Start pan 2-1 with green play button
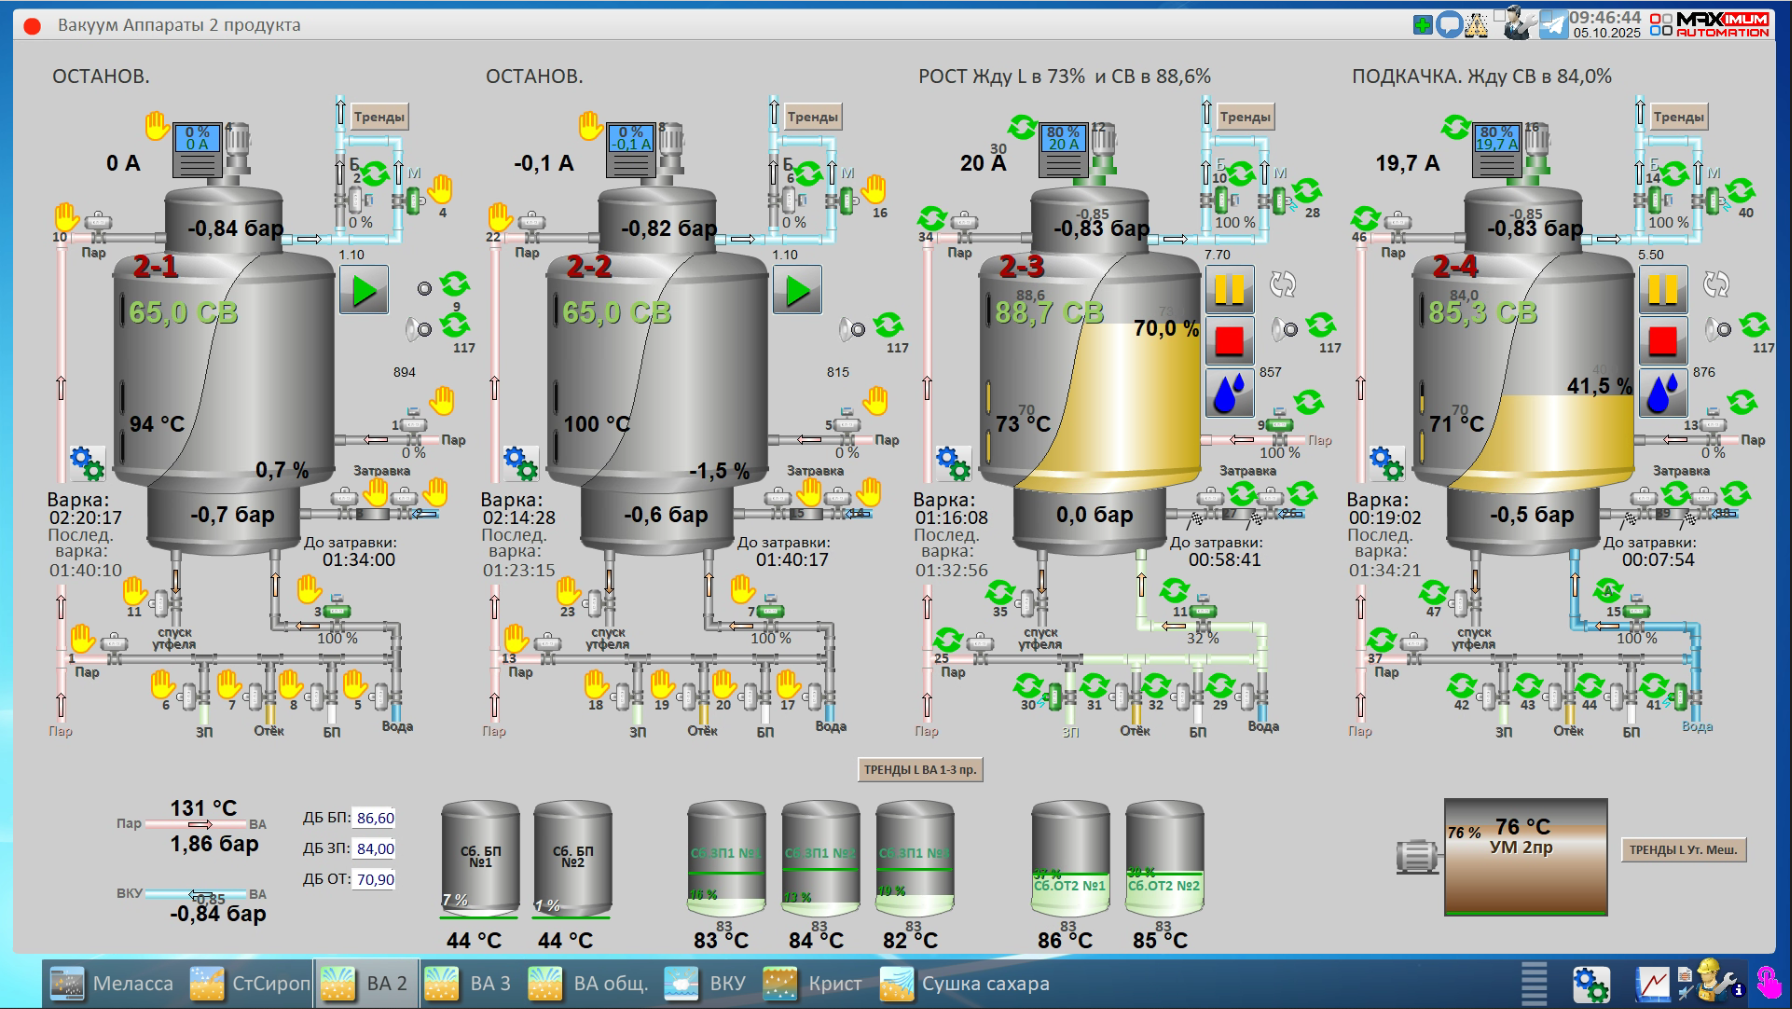Viewport: 1792px width, 1009px height. pyautogui.click(x=364, y=290)
